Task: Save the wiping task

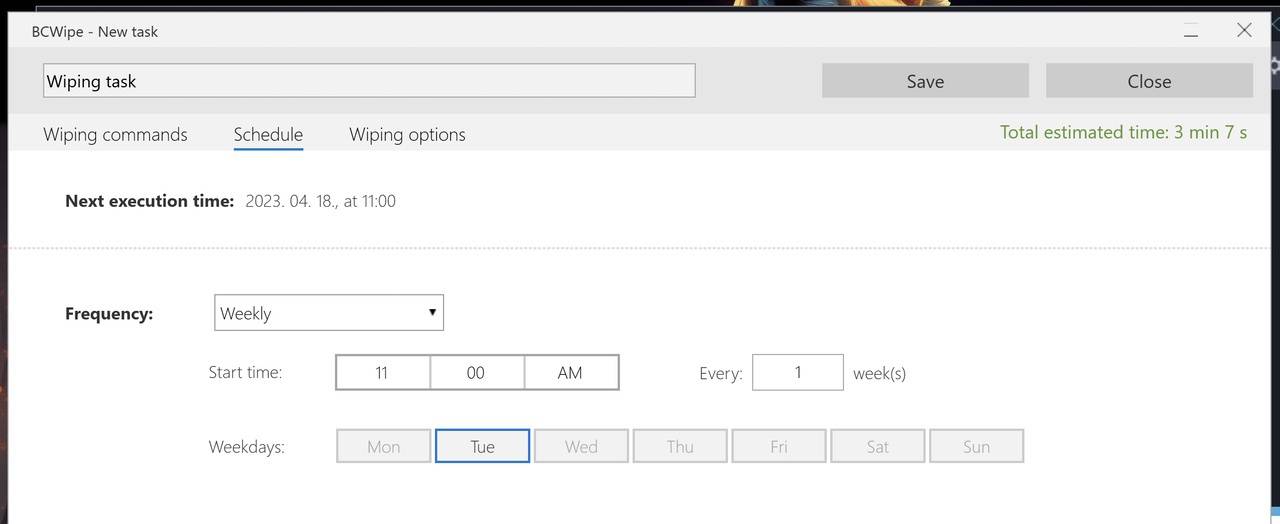Action: pos(925,81)
